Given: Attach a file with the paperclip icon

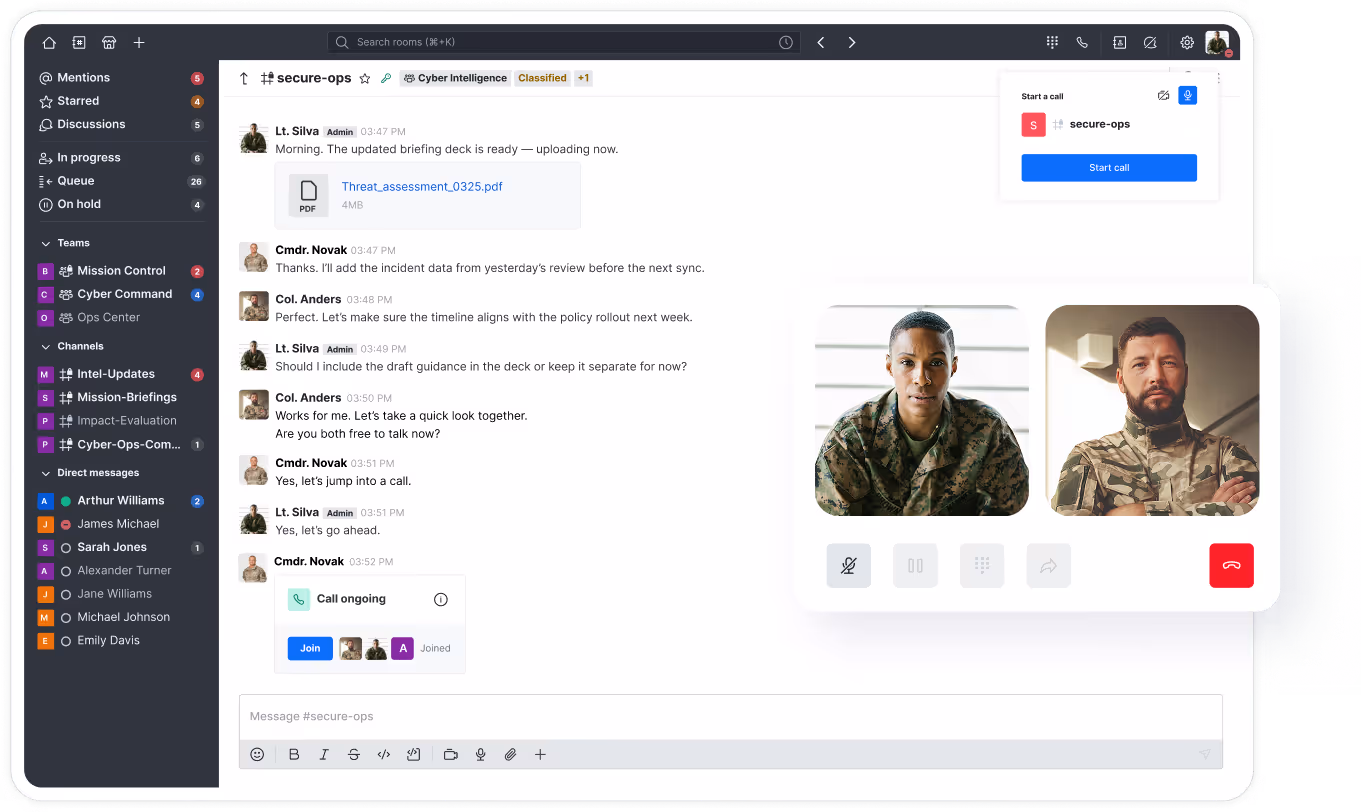Looking at the screenshot, I should (x=510, y=755).
